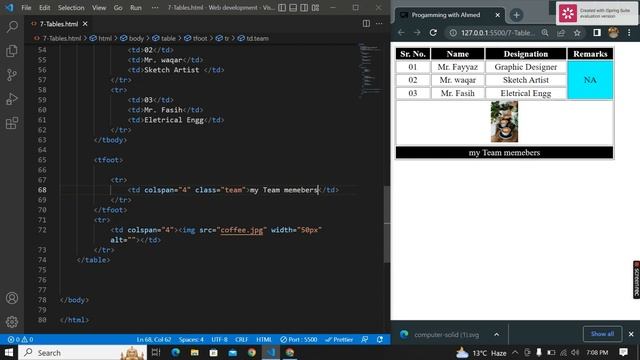This screenshot has height=360, width=640.
Task: Open Accounts menu in activity bar
Action: pyautogui.click(x=12, y=298)
